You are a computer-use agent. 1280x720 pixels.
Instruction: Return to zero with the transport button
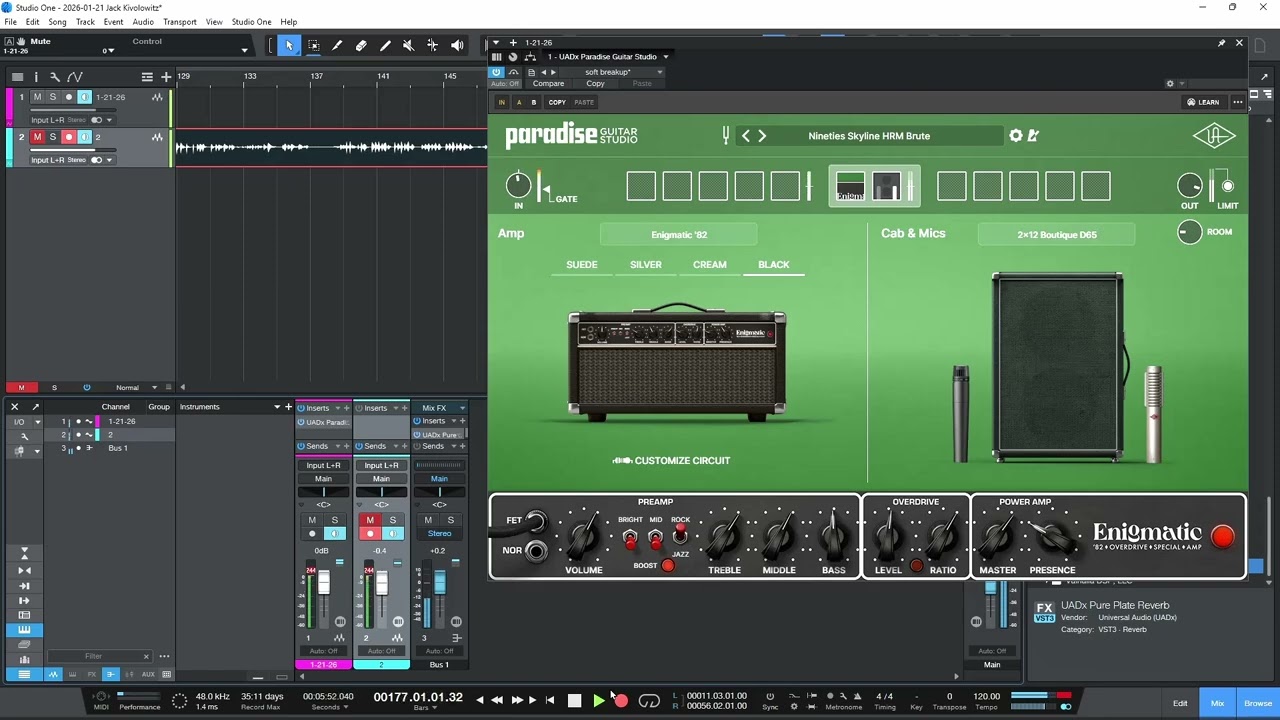pos(550,701)
